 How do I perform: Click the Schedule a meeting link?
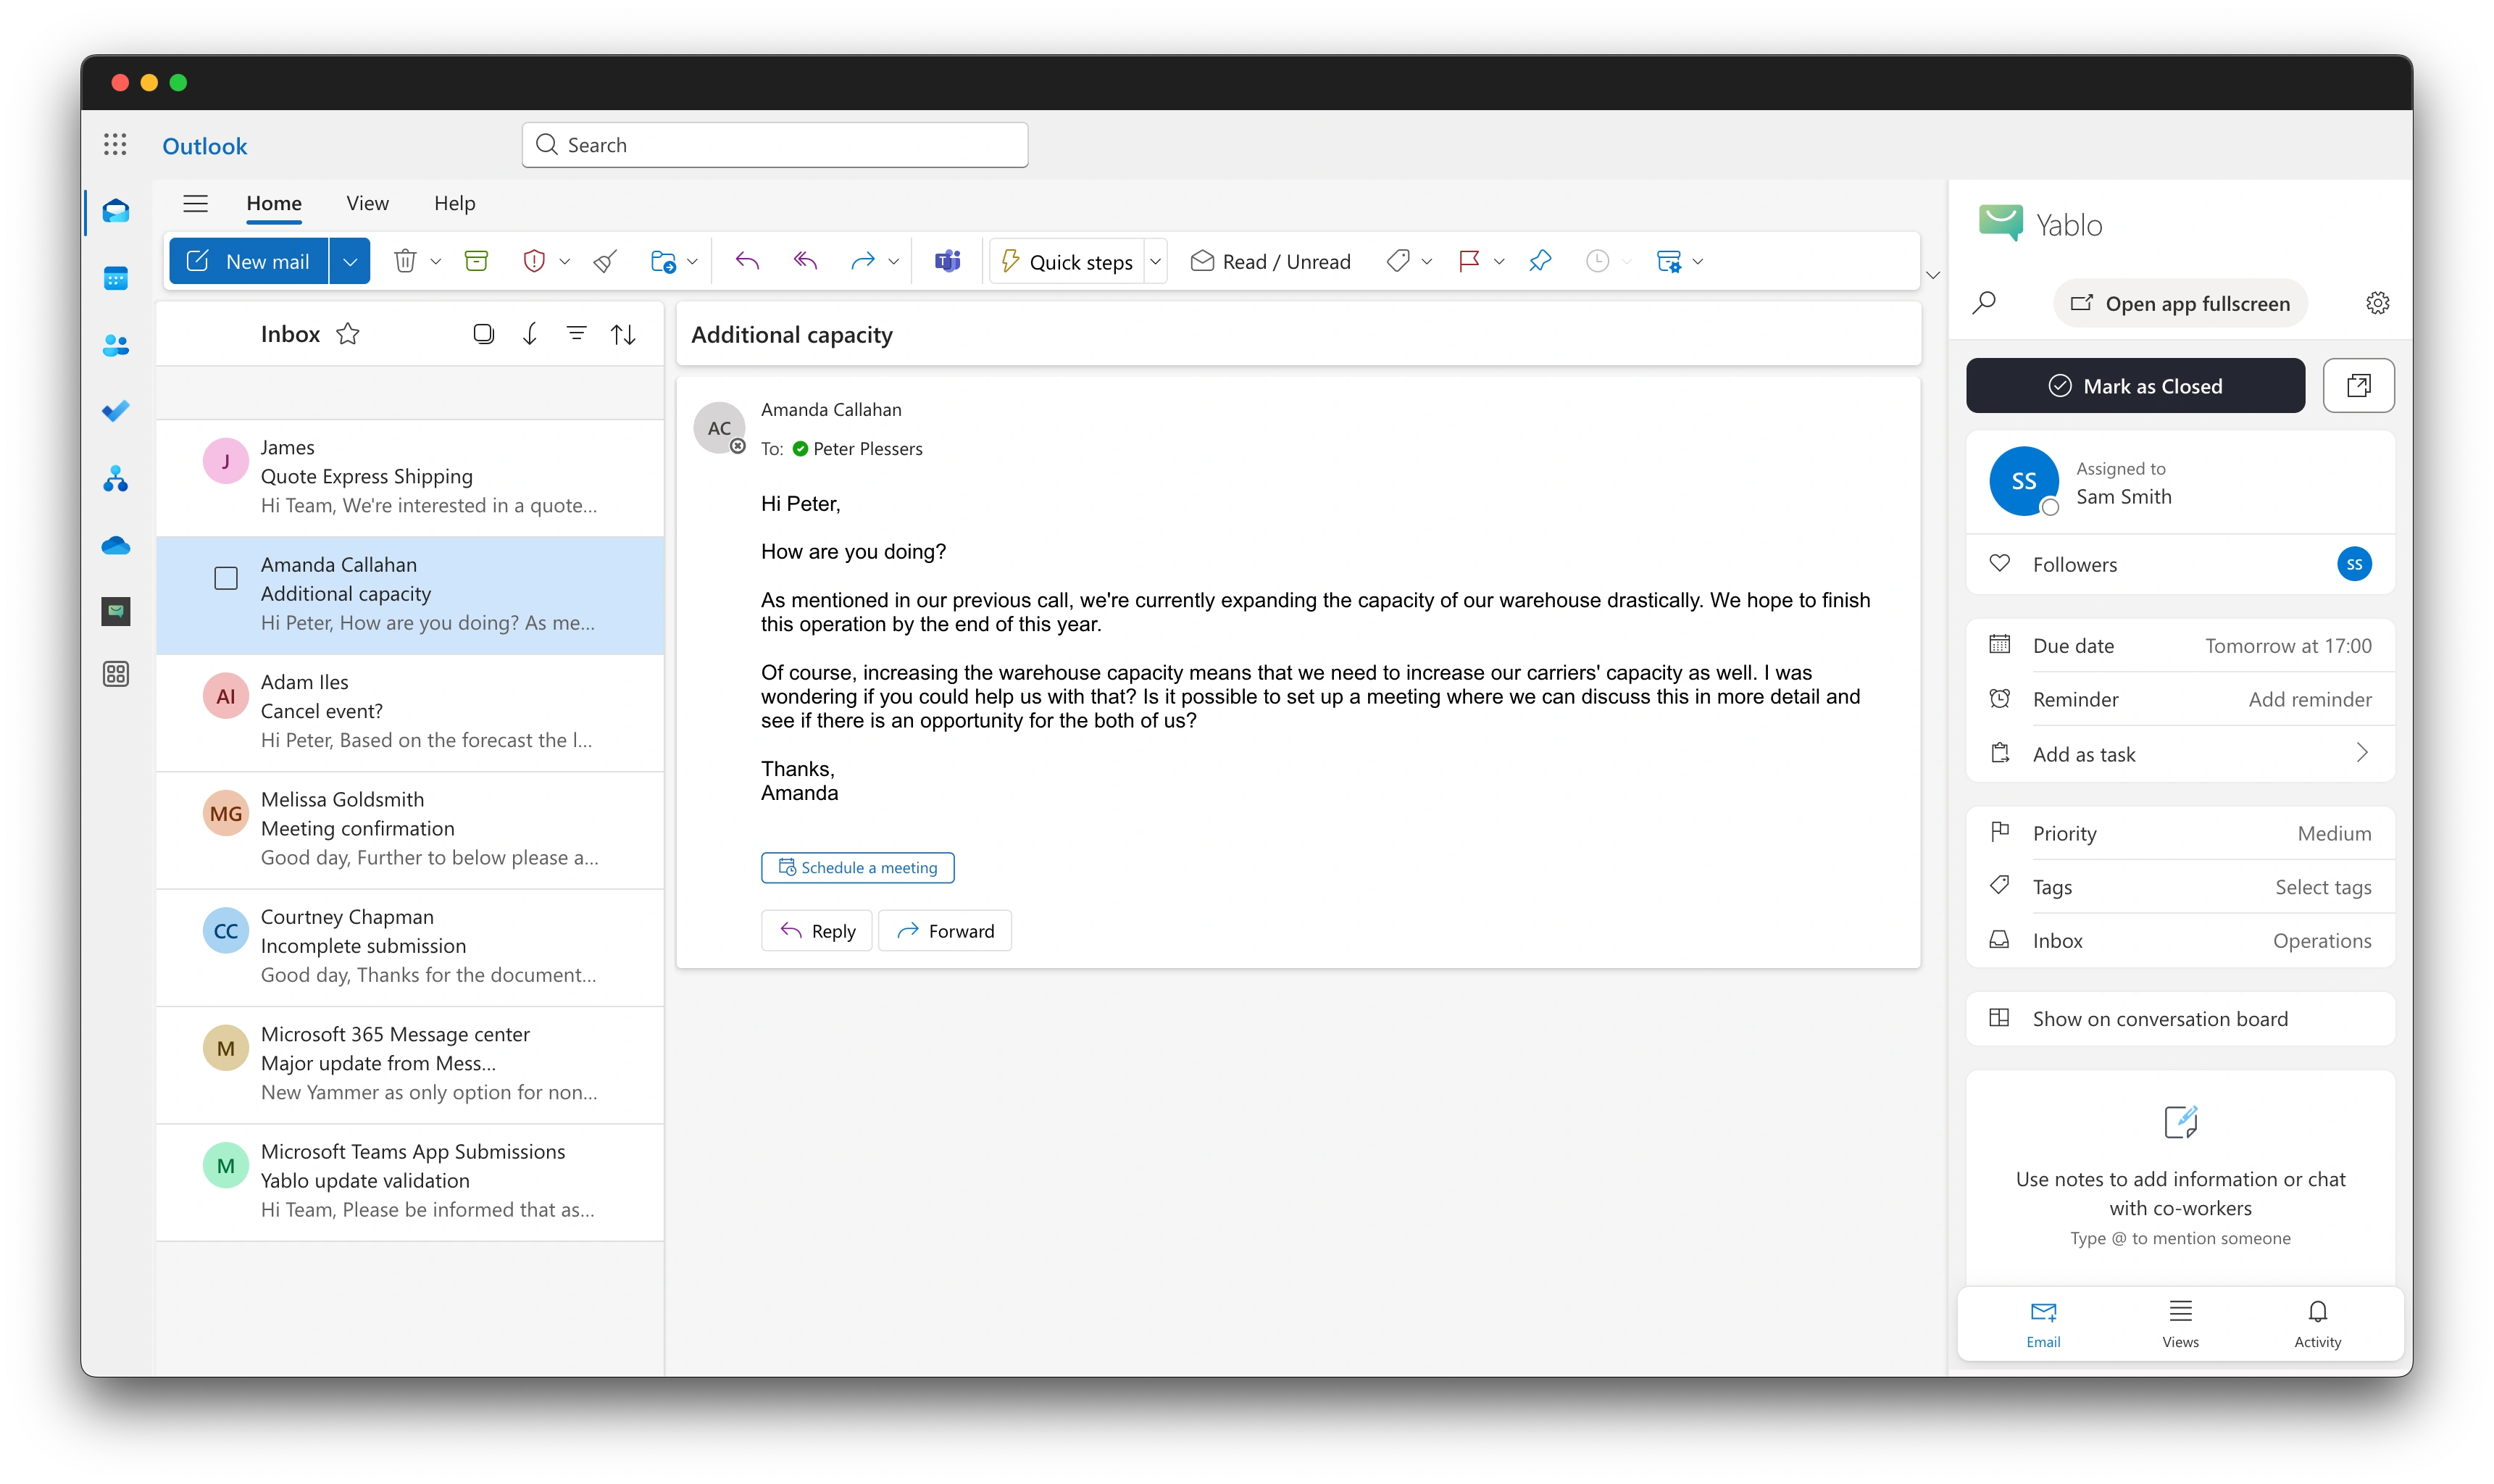coord(858,868)
